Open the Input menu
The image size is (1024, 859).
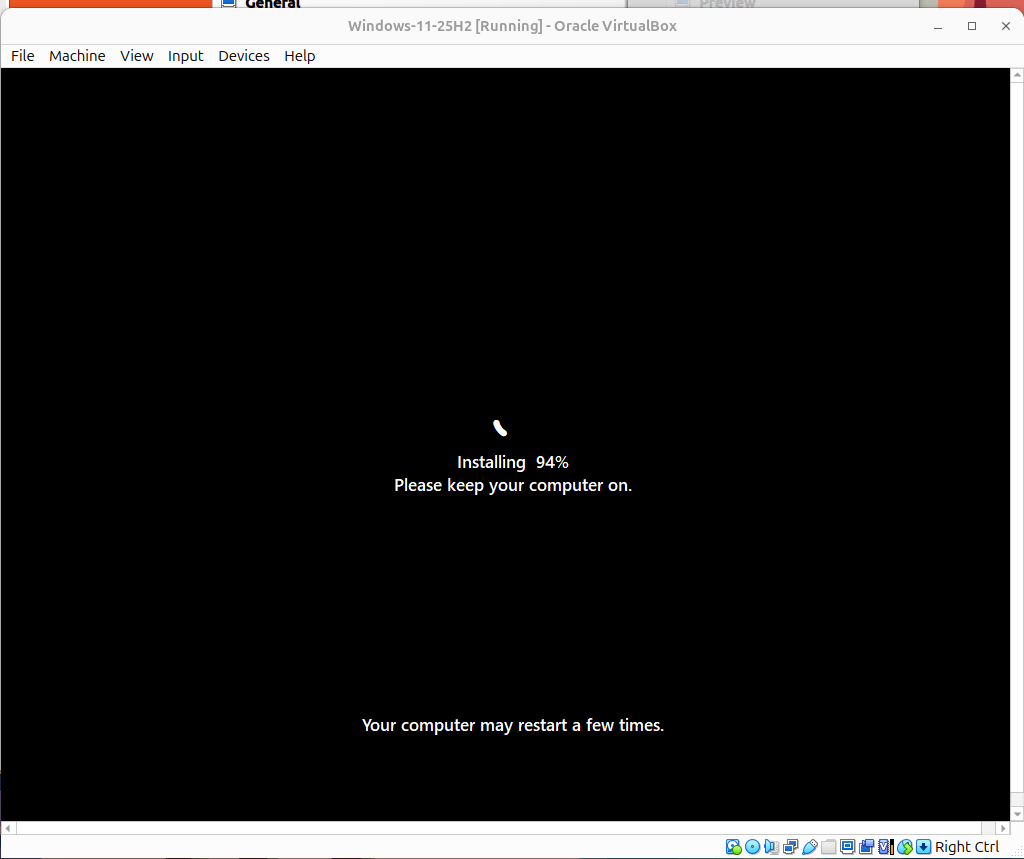click(185, 56)
